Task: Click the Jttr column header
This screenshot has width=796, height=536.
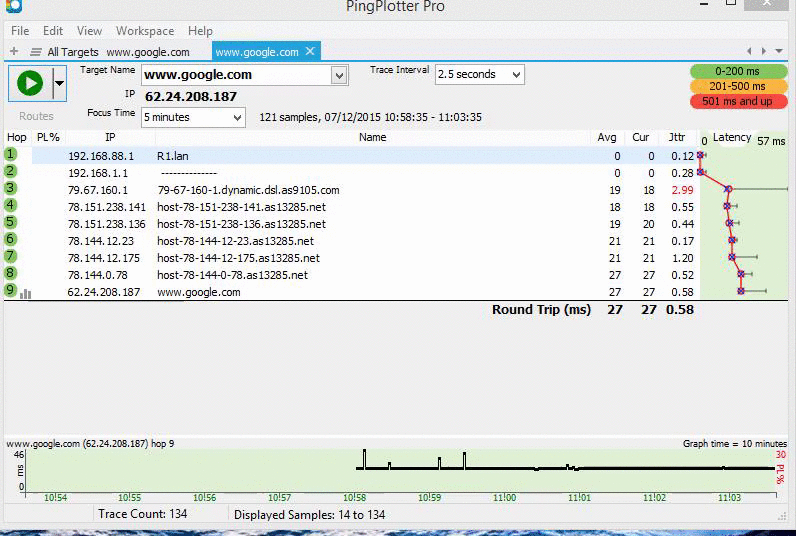Action: click(x=677, y=138)
